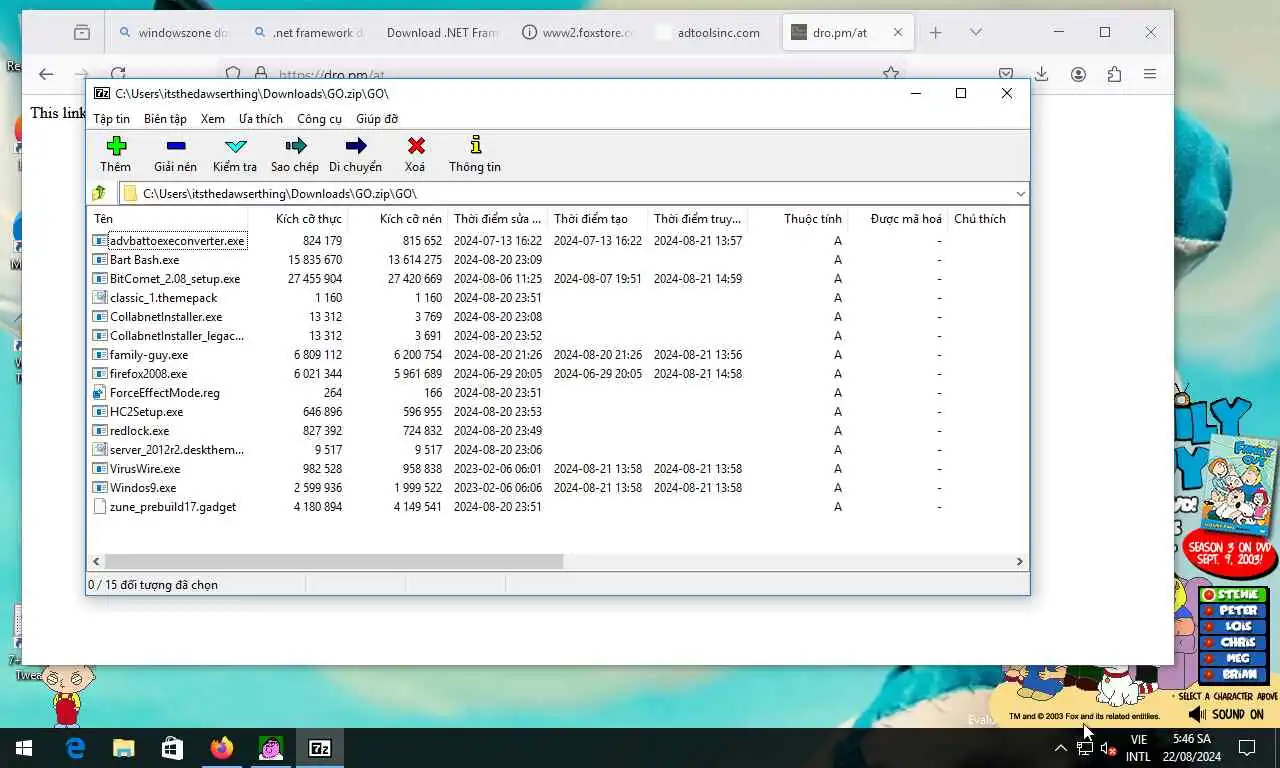The image size is (1280, 768).
Task: Click the Được mã hoá column header
Action: pyautogui.click(x=897, y=218)
